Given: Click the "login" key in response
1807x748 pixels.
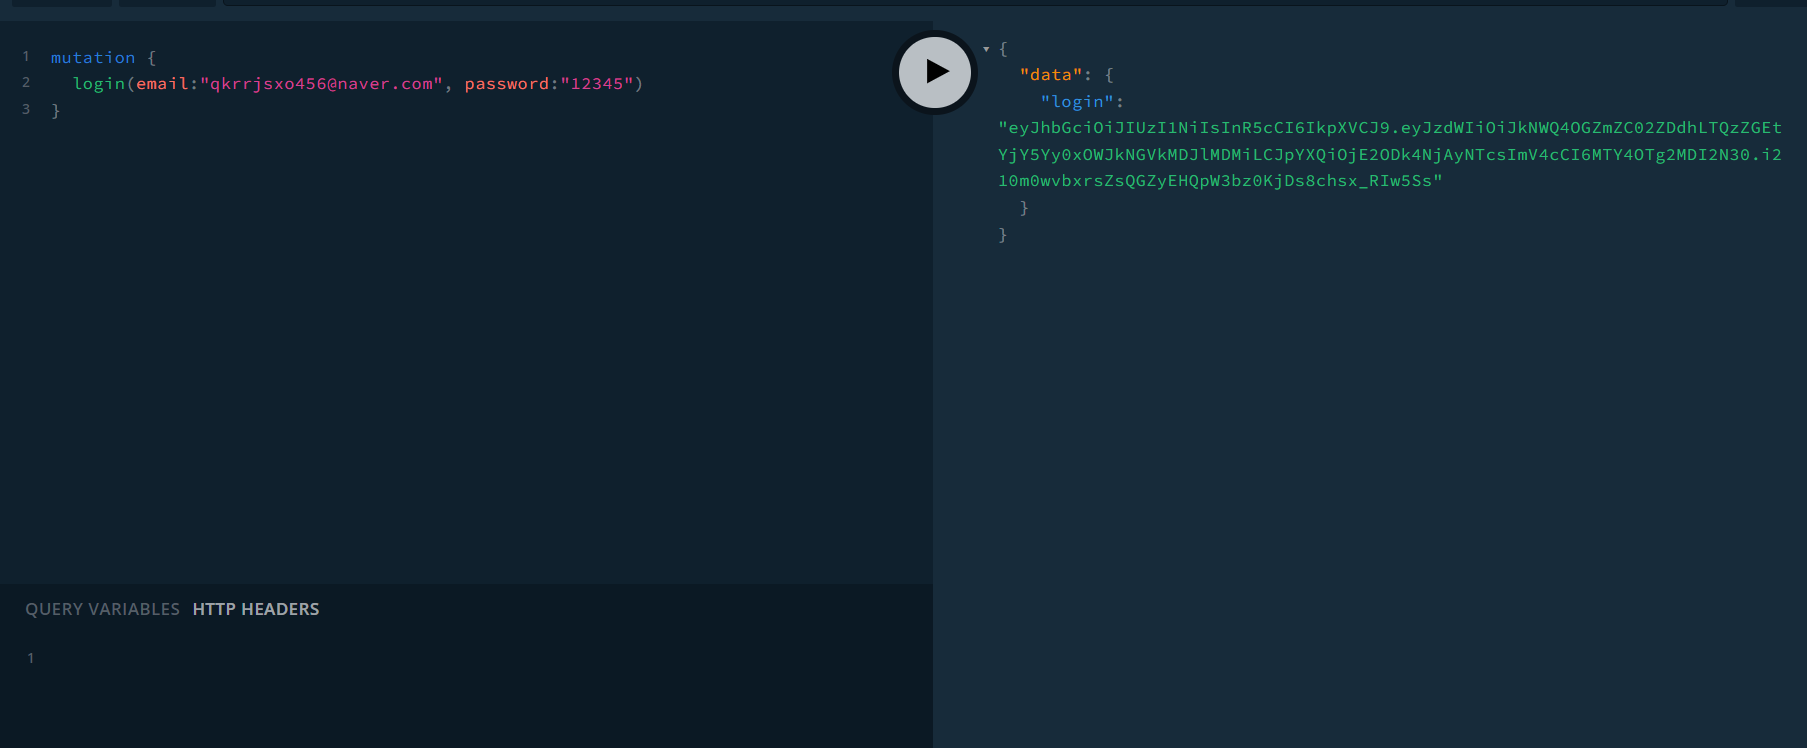Looking at the screenshot, I should [1078, 102].
